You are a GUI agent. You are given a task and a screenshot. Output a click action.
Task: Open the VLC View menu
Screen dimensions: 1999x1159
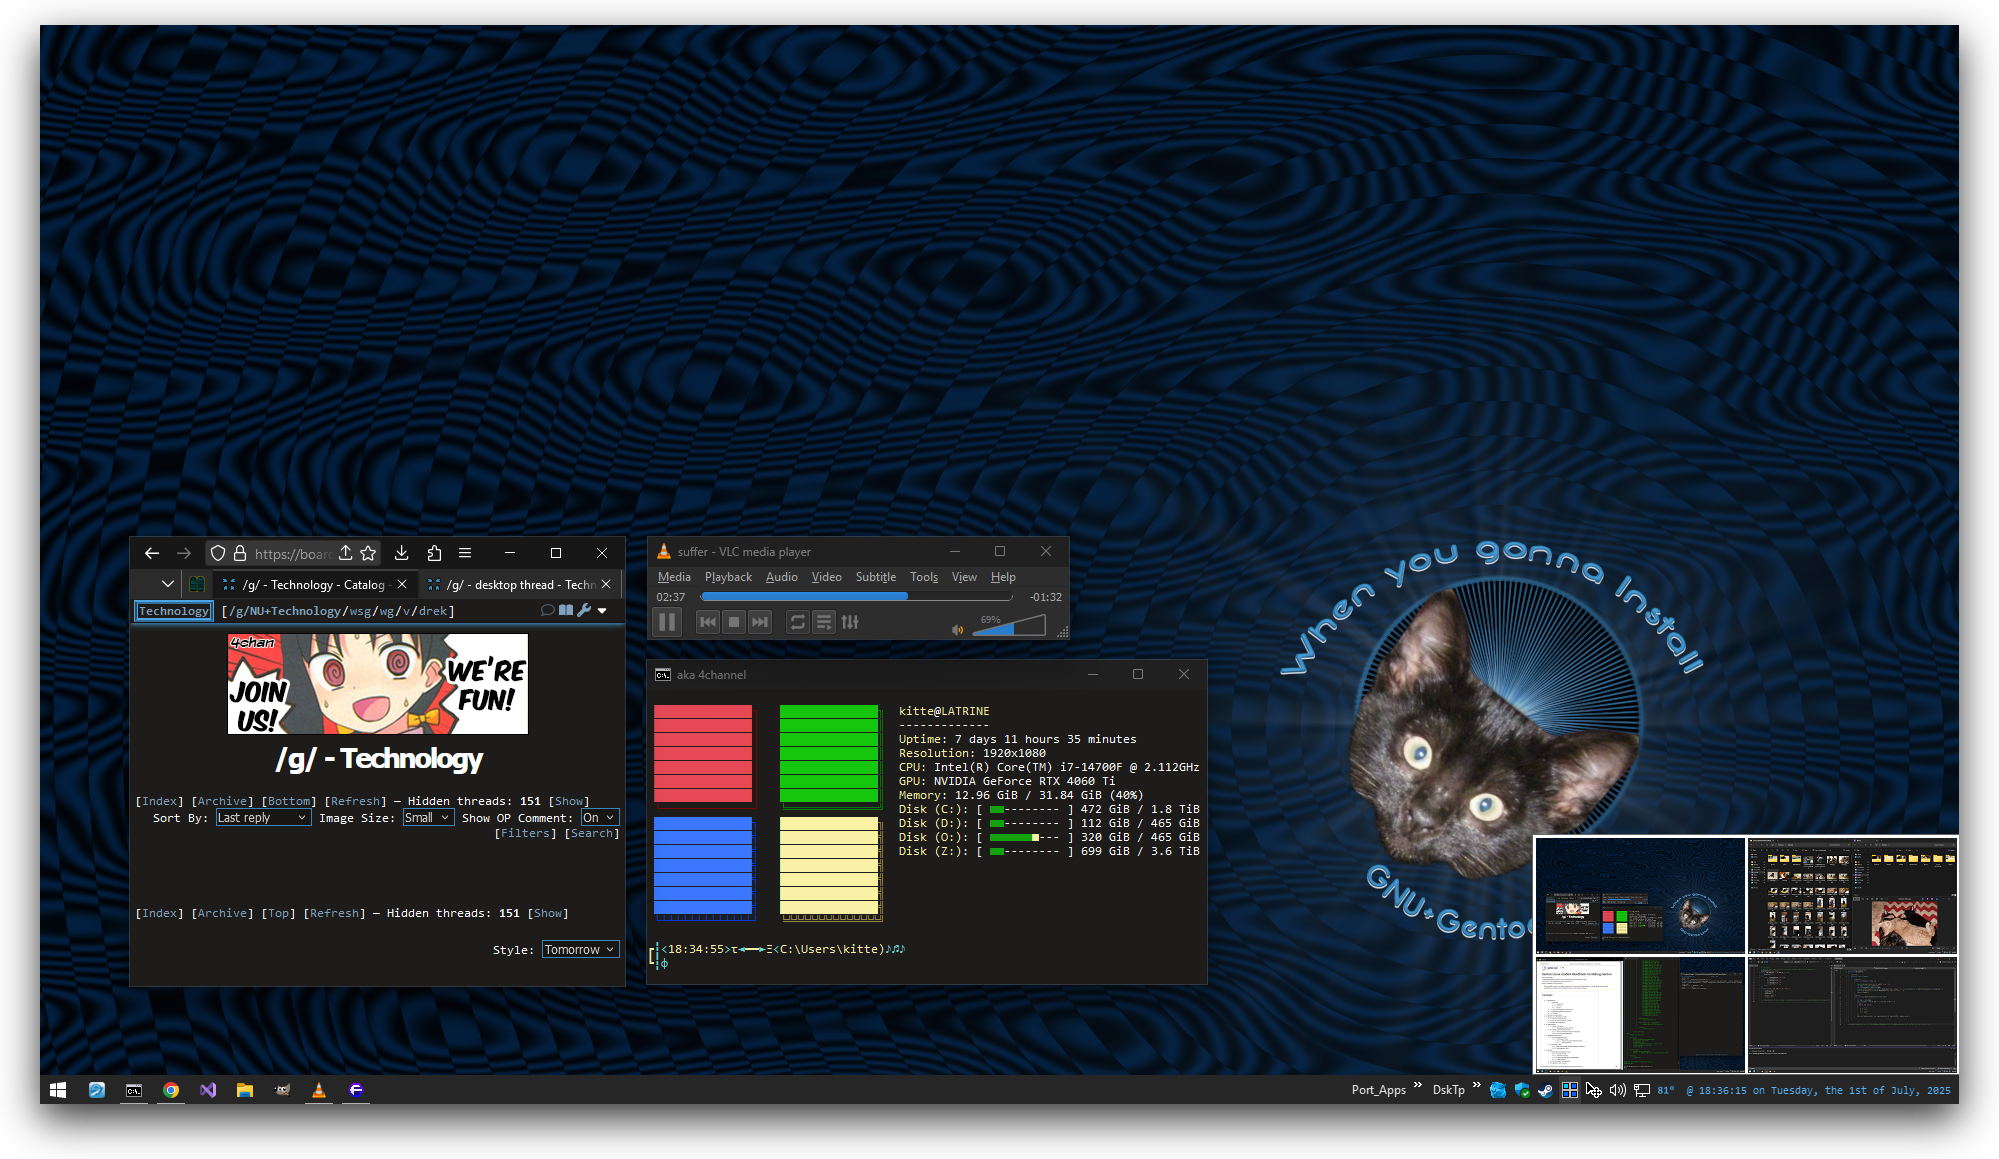pos(964,577)
